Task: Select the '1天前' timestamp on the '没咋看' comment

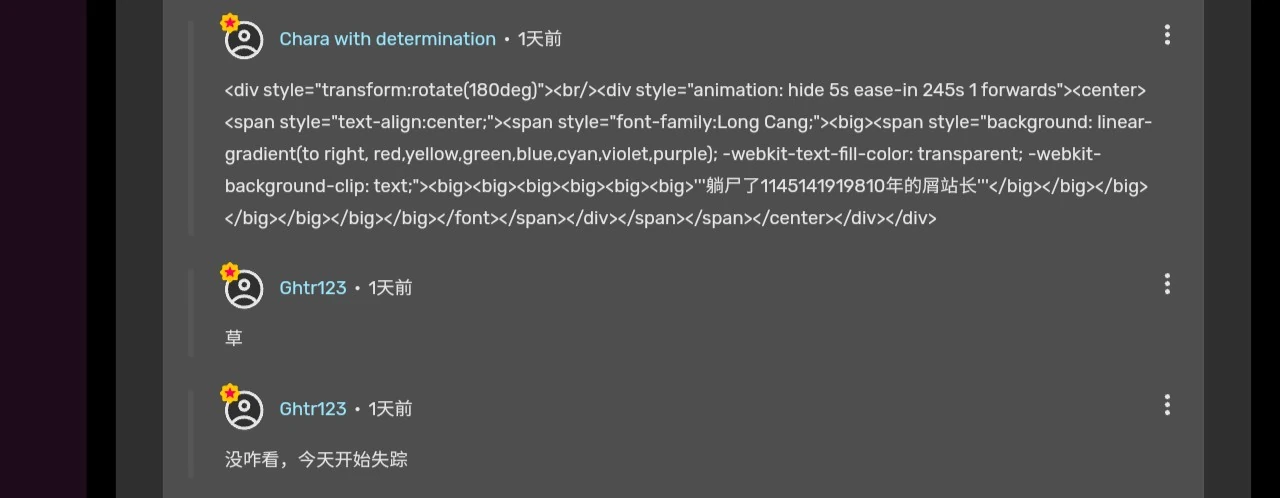Action: click(x=390, y=409)
